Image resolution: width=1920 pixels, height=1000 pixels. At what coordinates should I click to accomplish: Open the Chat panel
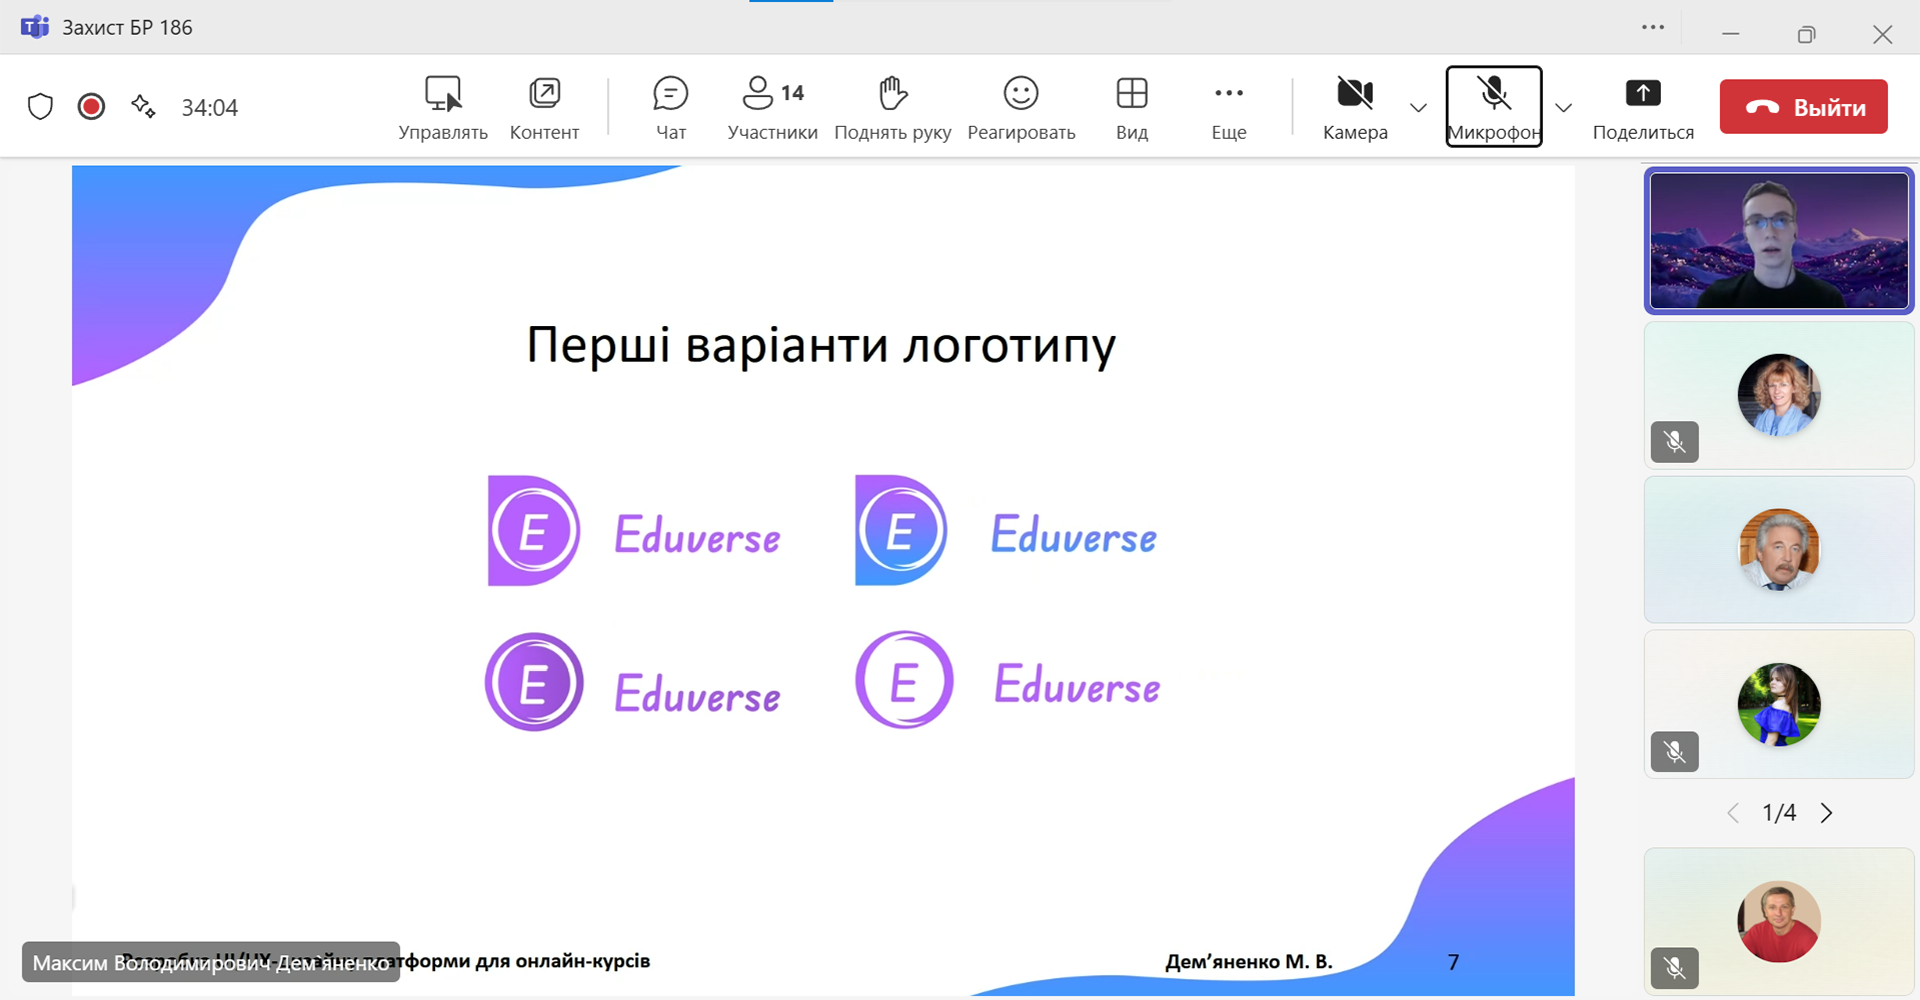[x=670, y=106]
